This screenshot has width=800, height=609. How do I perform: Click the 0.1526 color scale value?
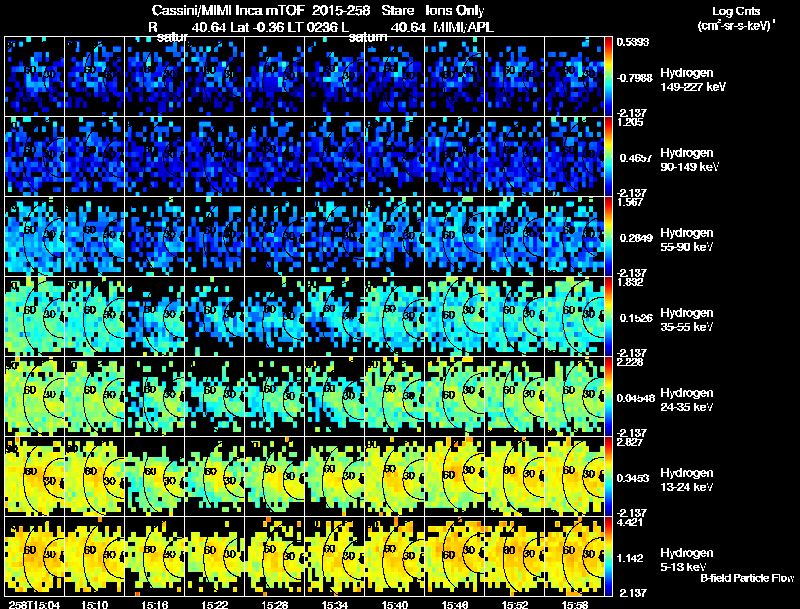[x=636, y=318]
